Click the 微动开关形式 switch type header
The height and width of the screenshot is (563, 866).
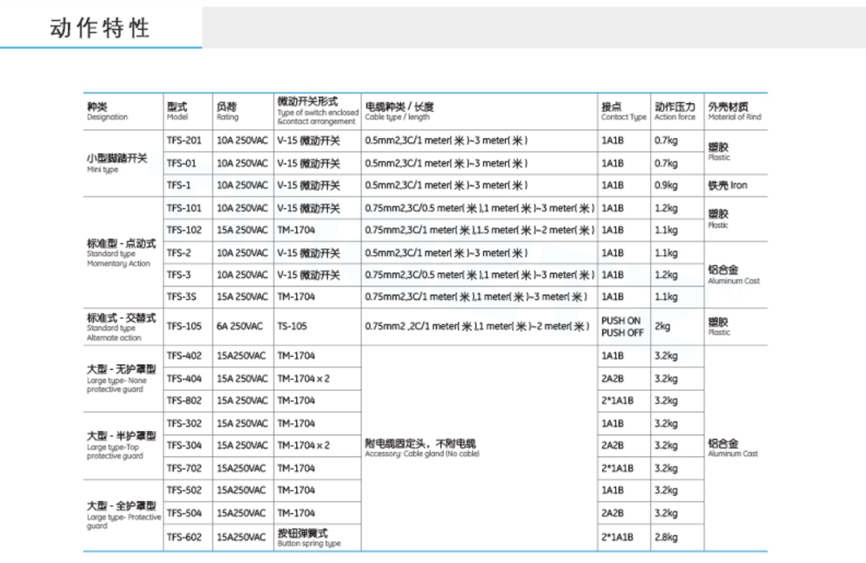pos(318,111)
